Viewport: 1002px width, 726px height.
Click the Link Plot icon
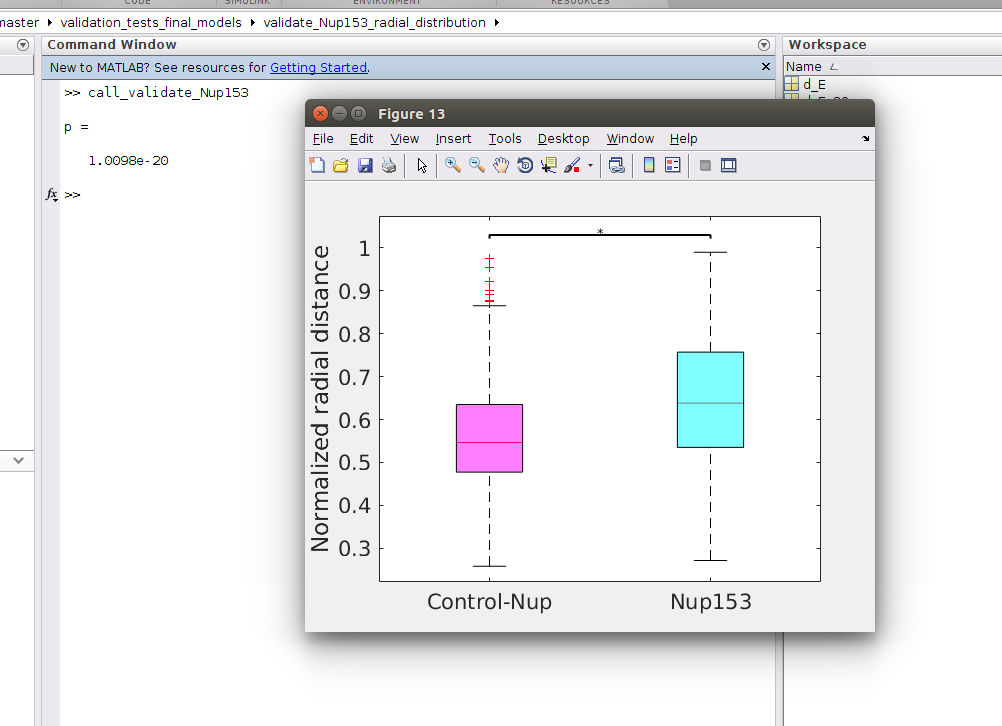point(617,166)
